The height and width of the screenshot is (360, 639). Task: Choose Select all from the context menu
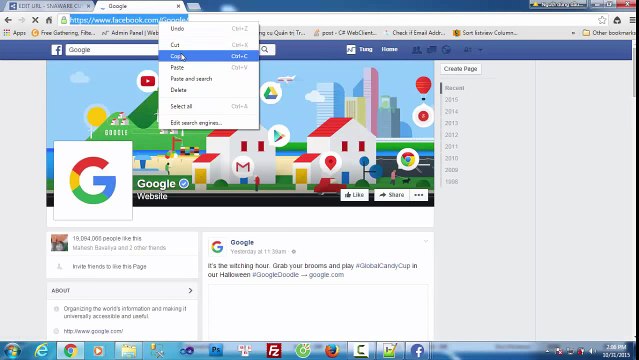tap(209, 106)
